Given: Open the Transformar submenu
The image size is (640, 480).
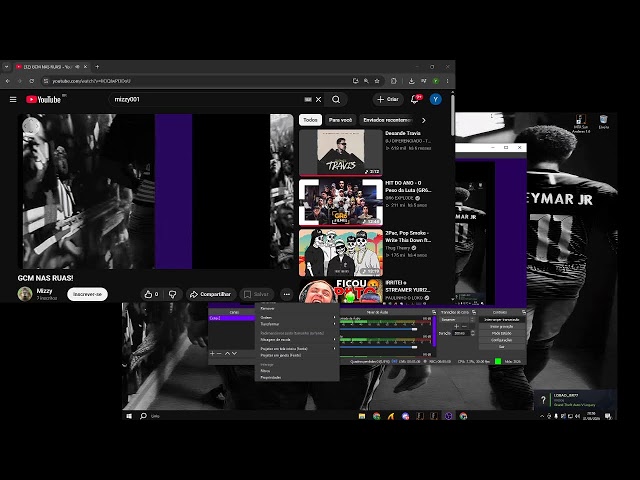Looking at the screenshot, I should click(297, 324).
